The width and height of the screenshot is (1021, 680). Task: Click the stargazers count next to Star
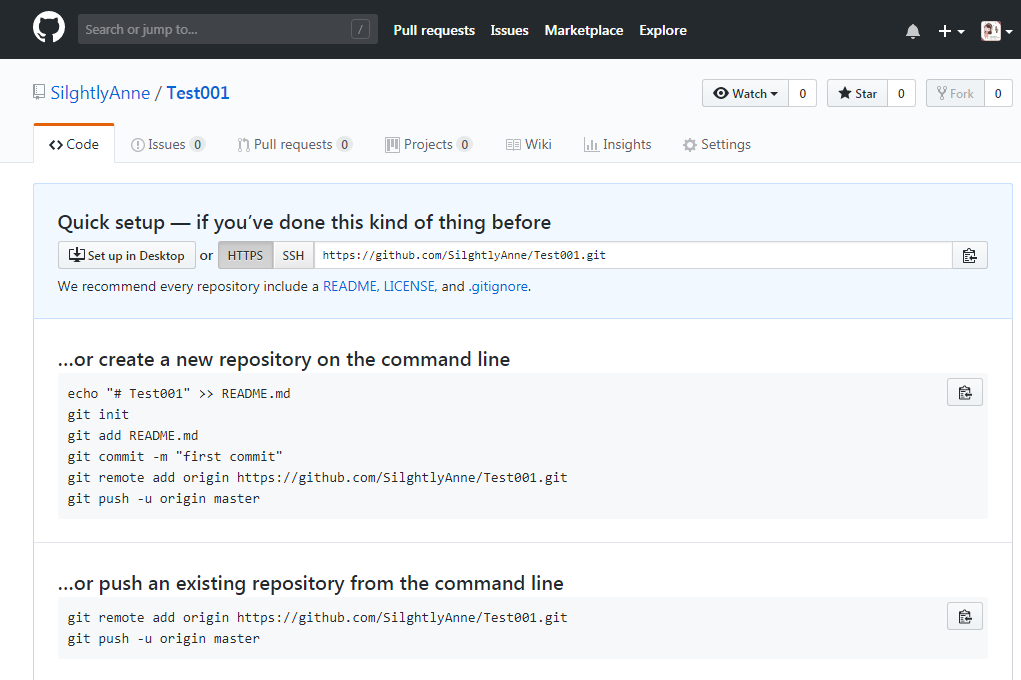[x=901, y=93]
